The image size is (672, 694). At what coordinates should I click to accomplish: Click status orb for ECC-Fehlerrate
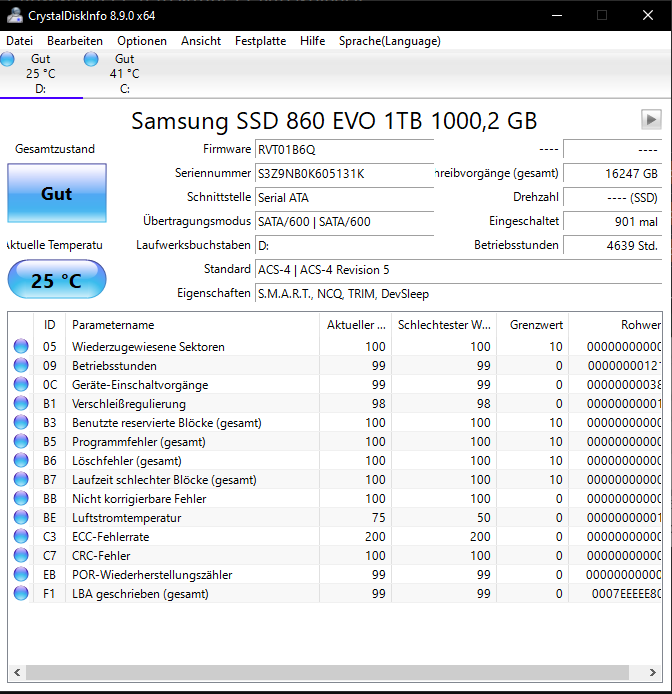click(x=21, y=536)
